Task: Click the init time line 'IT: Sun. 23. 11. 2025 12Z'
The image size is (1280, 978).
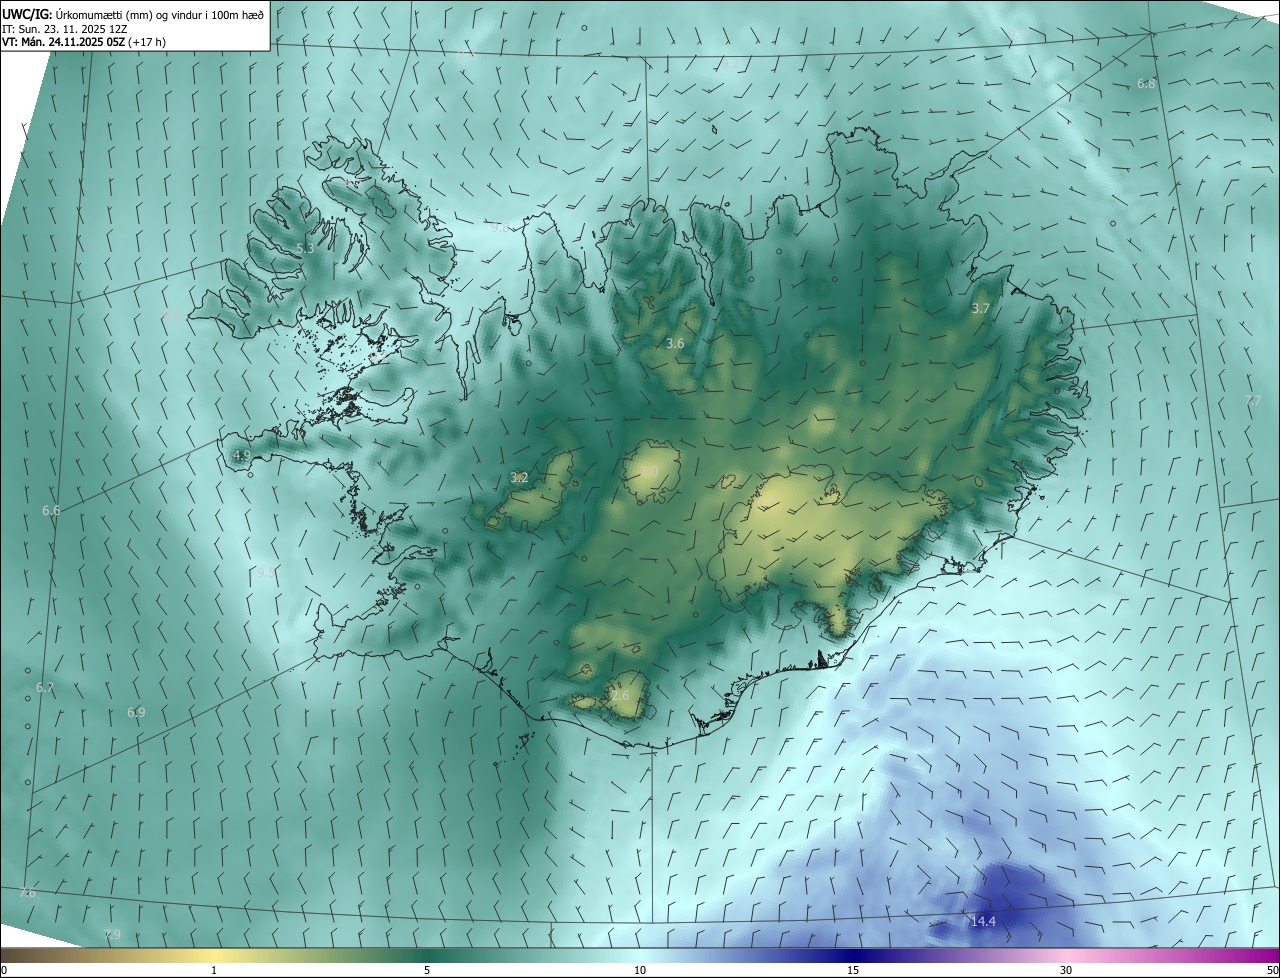Action: click(65, 29)
